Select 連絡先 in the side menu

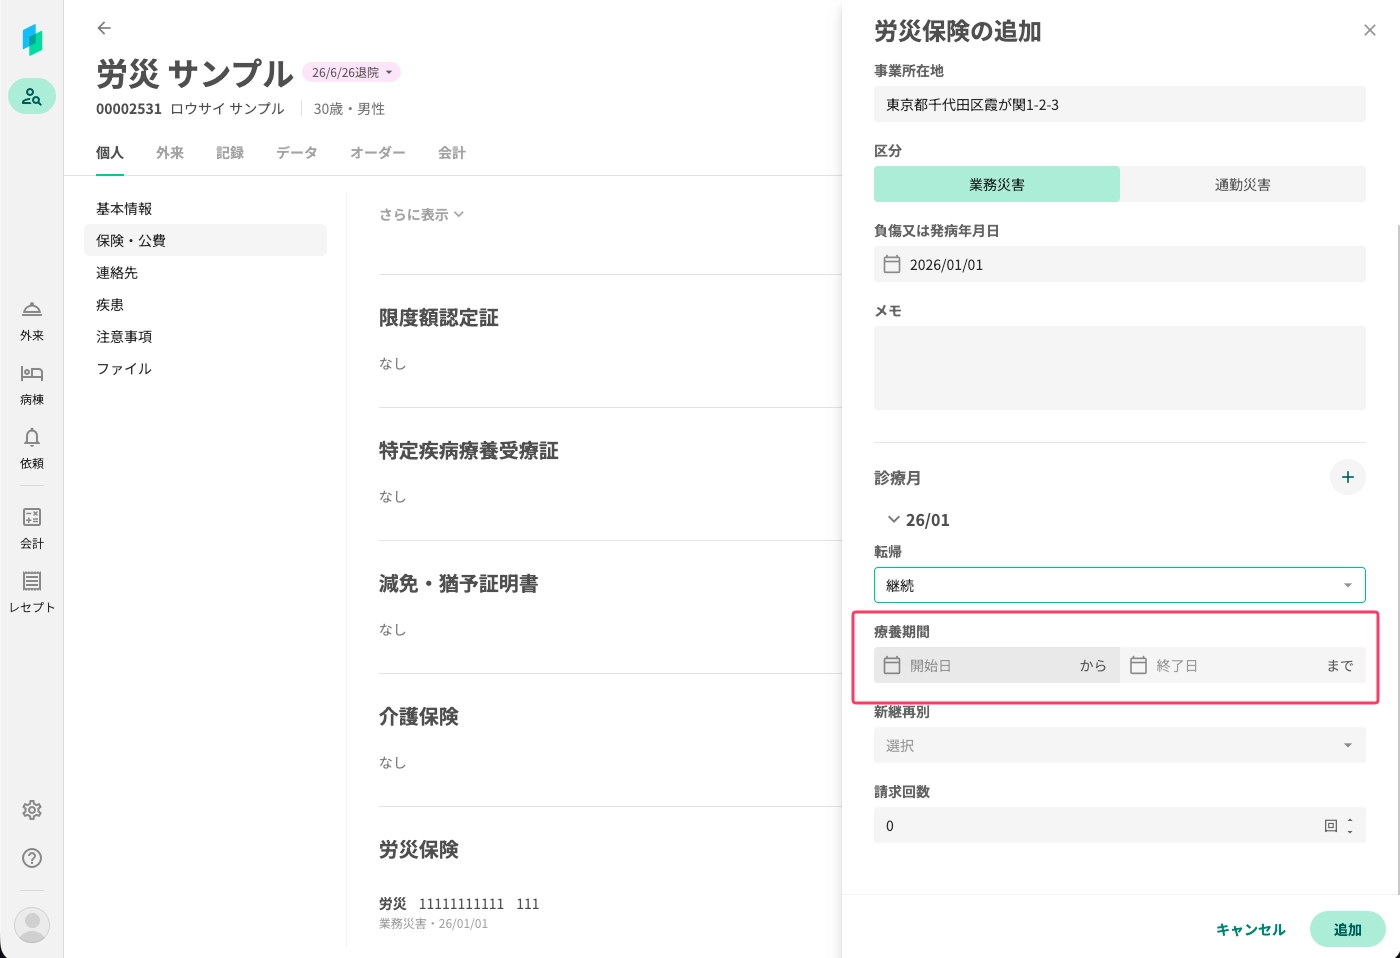click(x=205, y=272)
